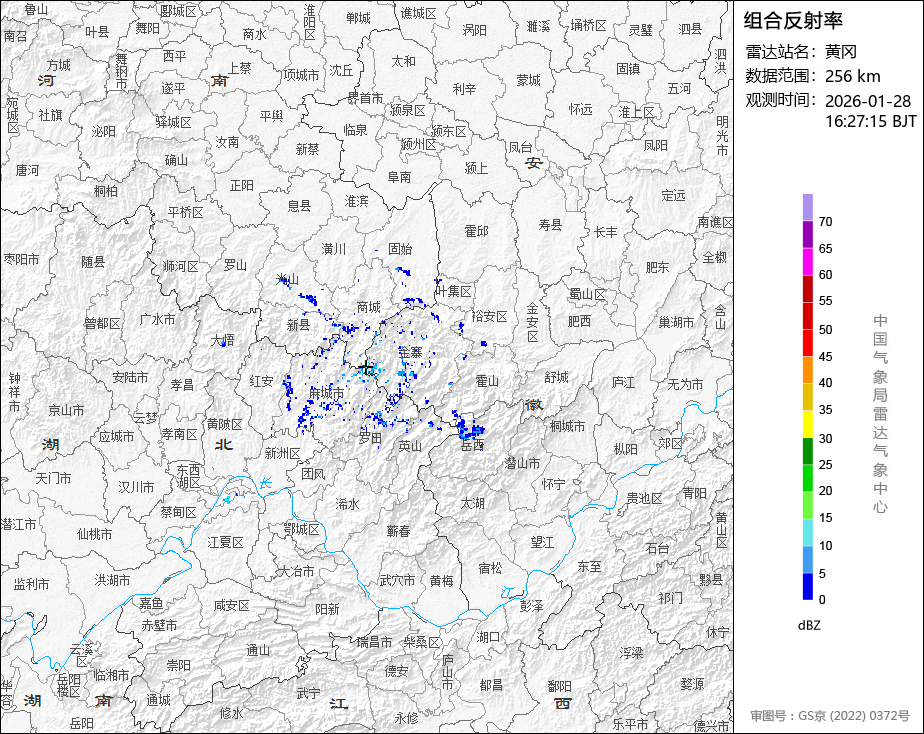Click the '鄂城区' label
Screen dimensions: 924x734
point(301,529)
